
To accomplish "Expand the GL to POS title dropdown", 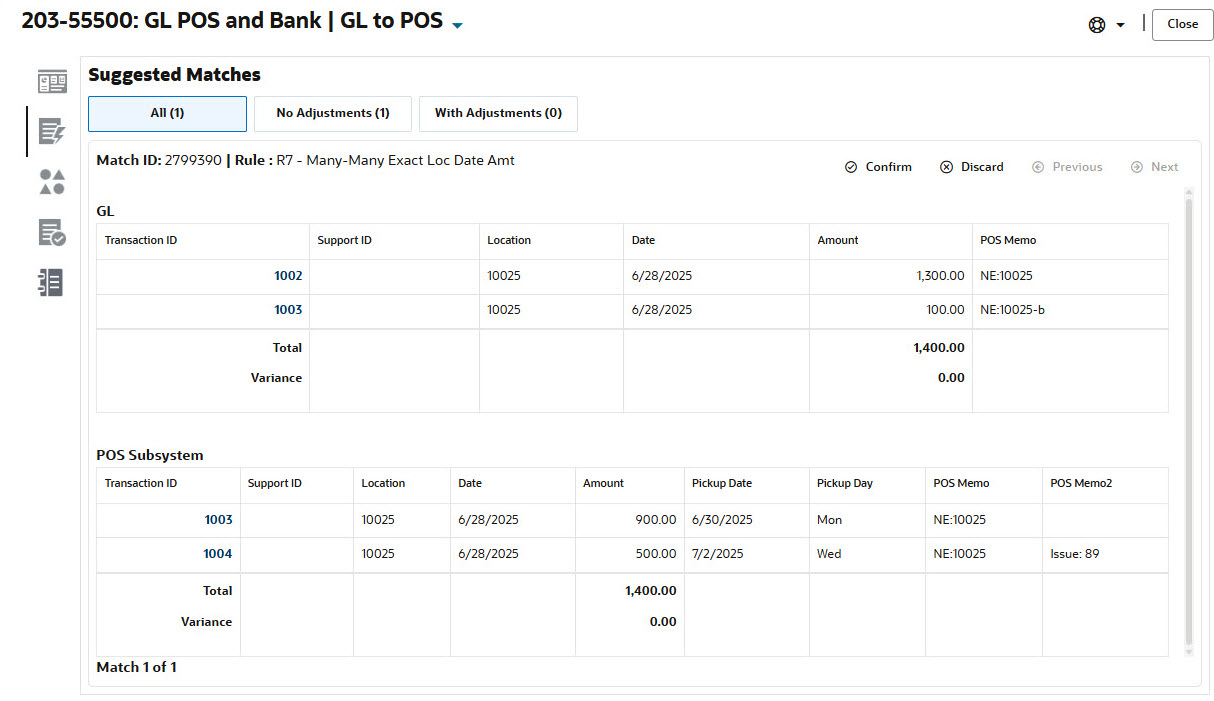I will [457, 25].
